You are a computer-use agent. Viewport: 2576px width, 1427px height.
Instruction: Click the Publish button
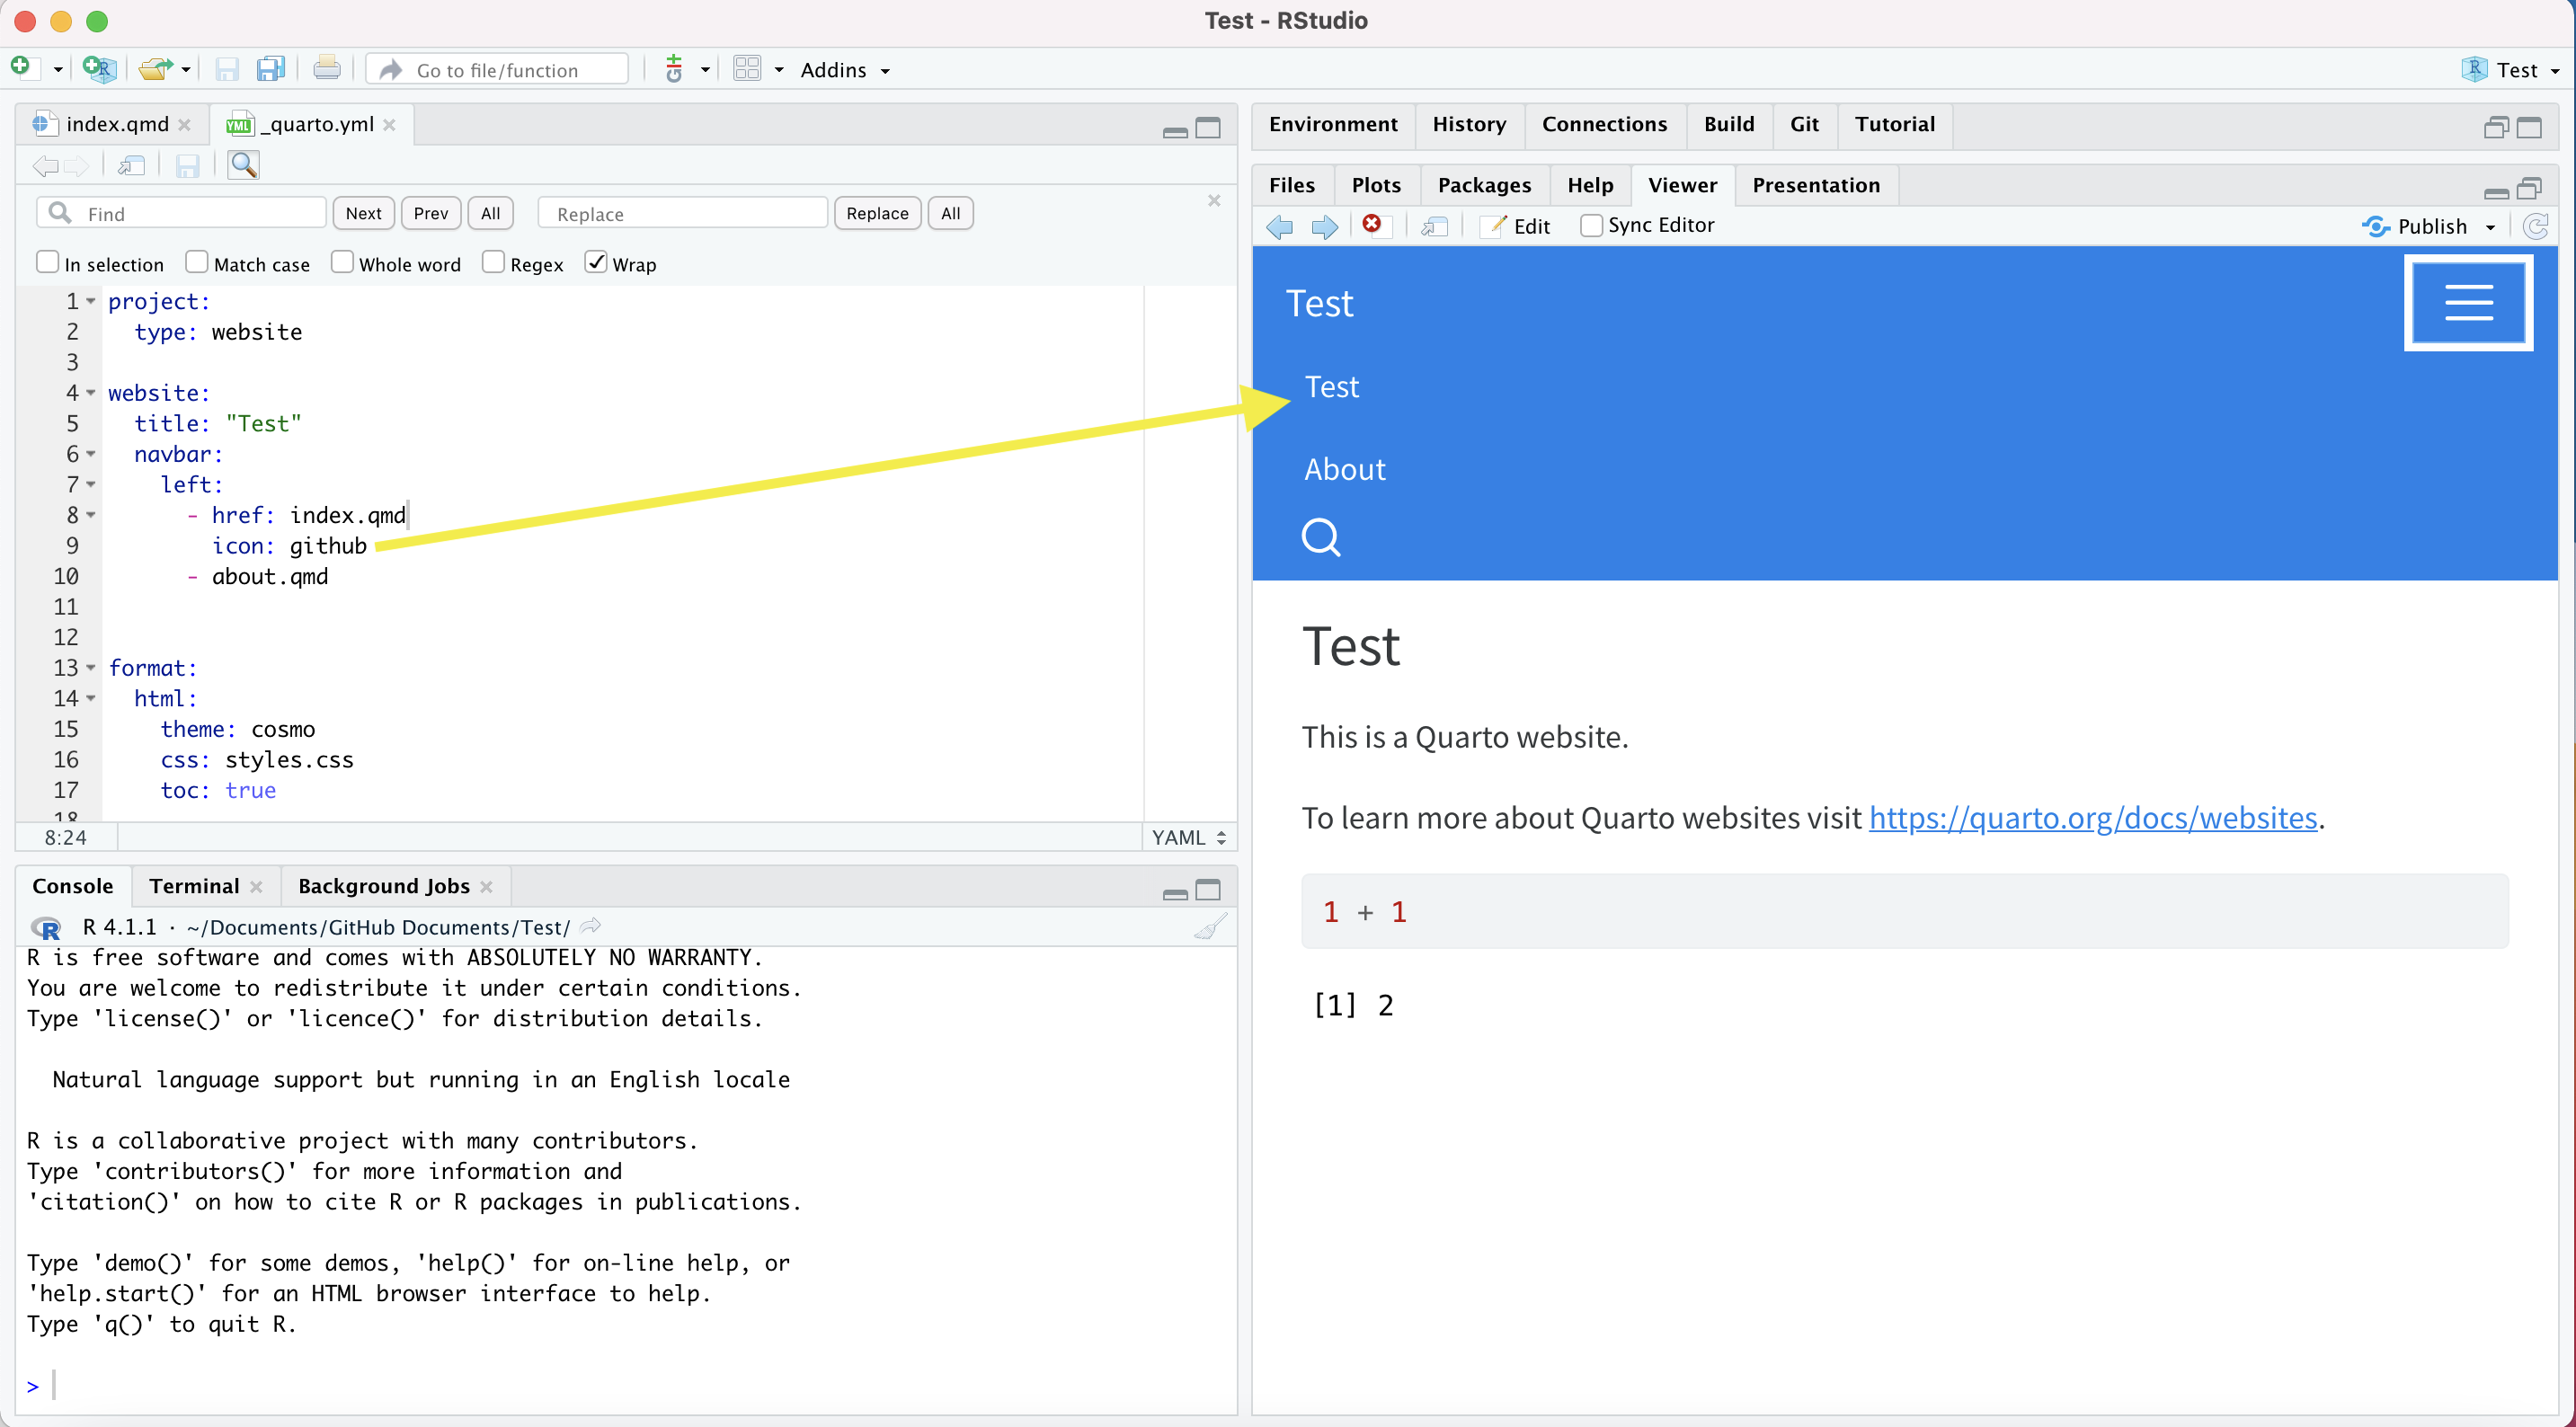2416,226
